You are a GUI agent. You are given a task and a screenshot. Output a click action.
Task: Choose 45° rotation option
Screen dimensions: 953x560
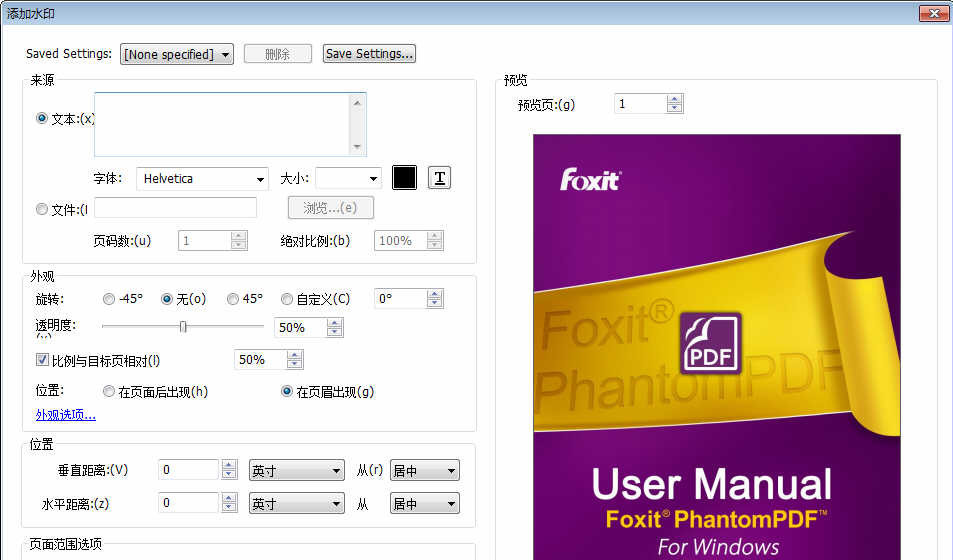click(233, 299)
